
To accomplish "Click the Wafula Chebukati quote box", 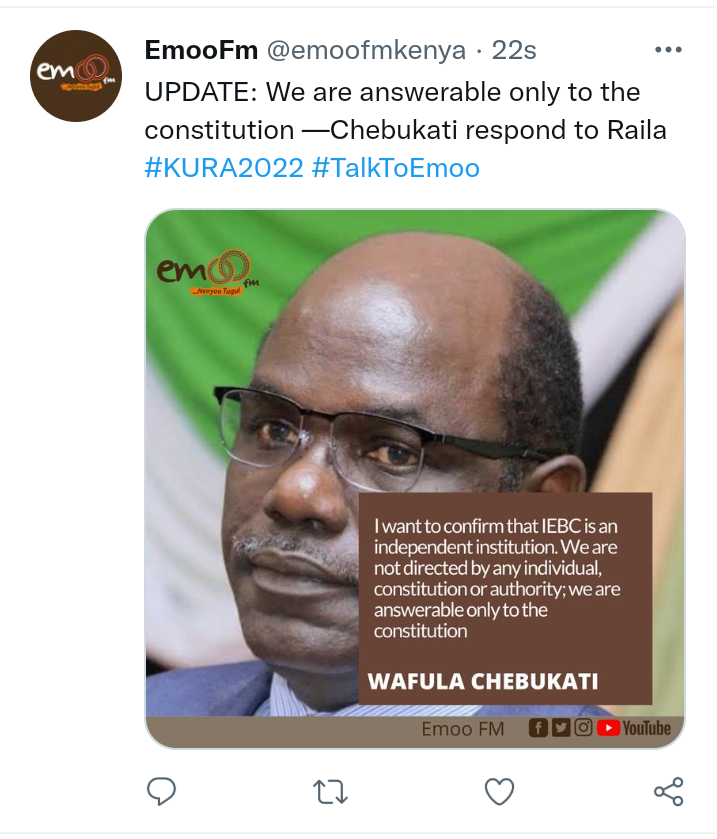I will [x=505, y=598].
